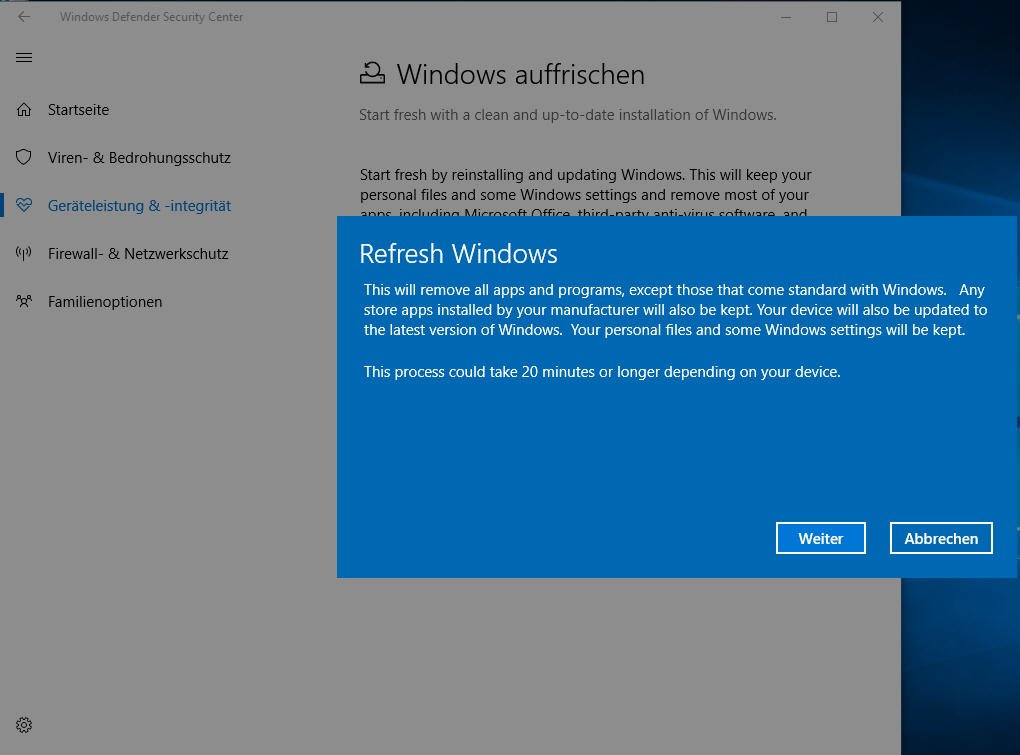Screen dimensions: 1020x755
Task: Go back with the arrow in the title bar
Action: click(x=24, y=17)
